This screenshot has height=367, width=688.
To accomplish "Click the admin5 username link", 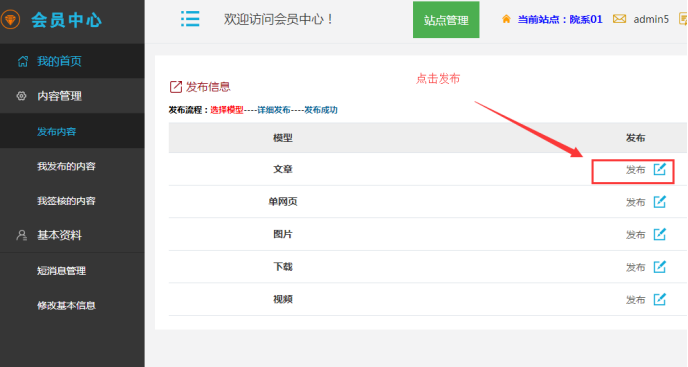I will (651, 19).
